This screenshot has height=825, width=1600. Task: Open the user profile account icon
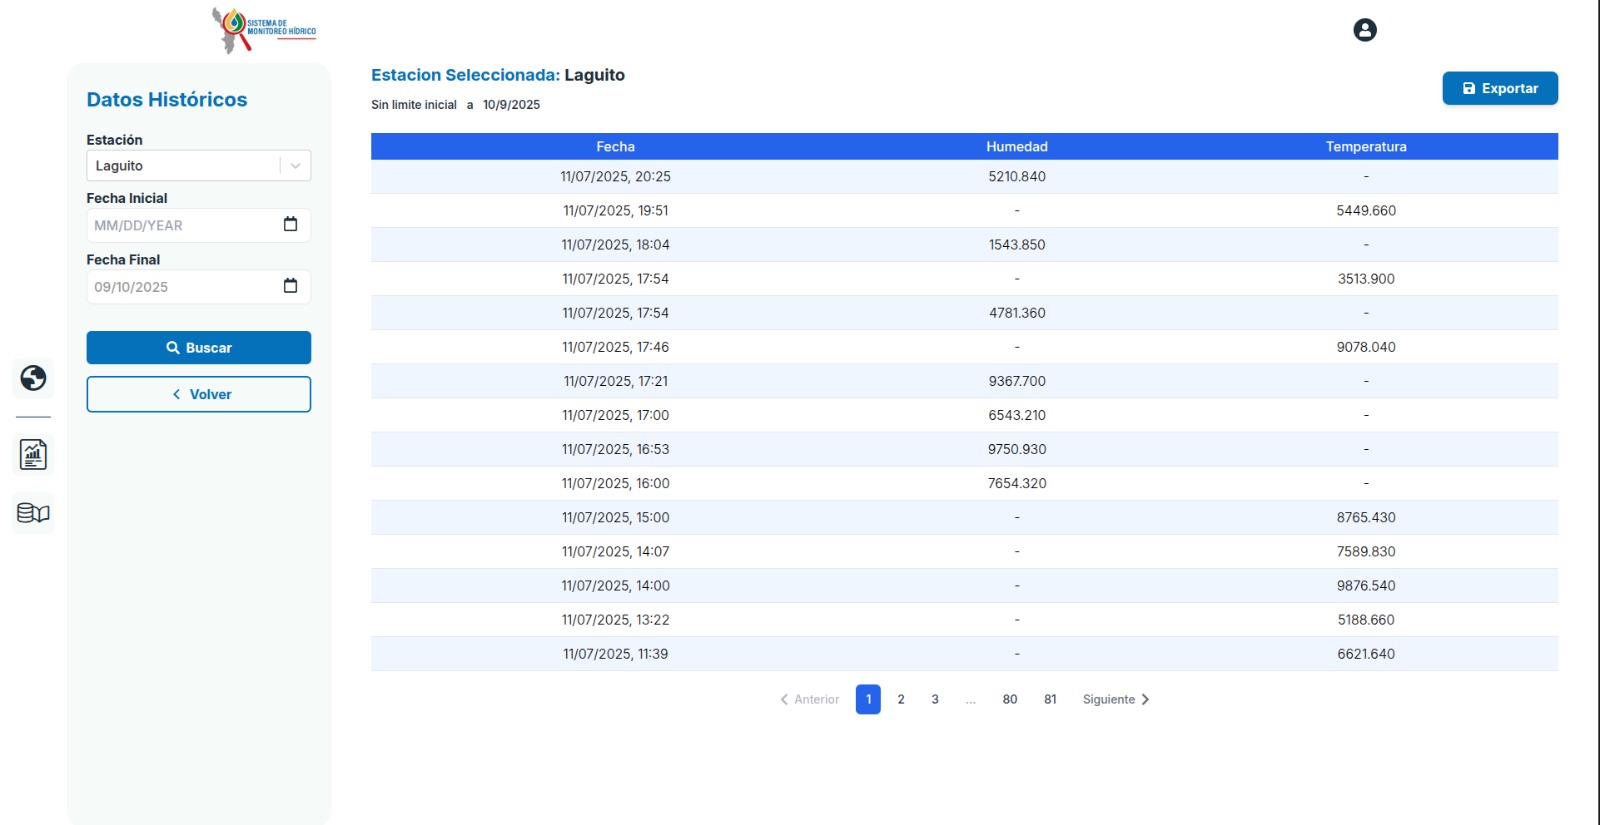[1364, 30]
